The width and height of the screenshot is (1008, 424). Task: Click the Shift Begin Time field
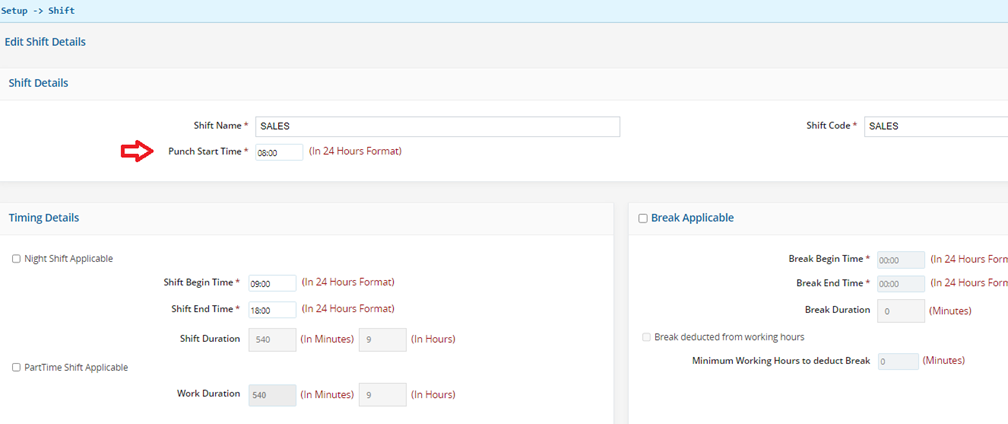(x=273, y=283)
